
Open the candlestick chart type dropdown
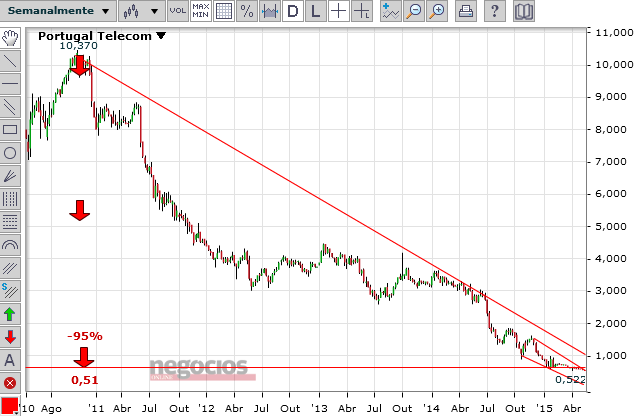[142, 11]
